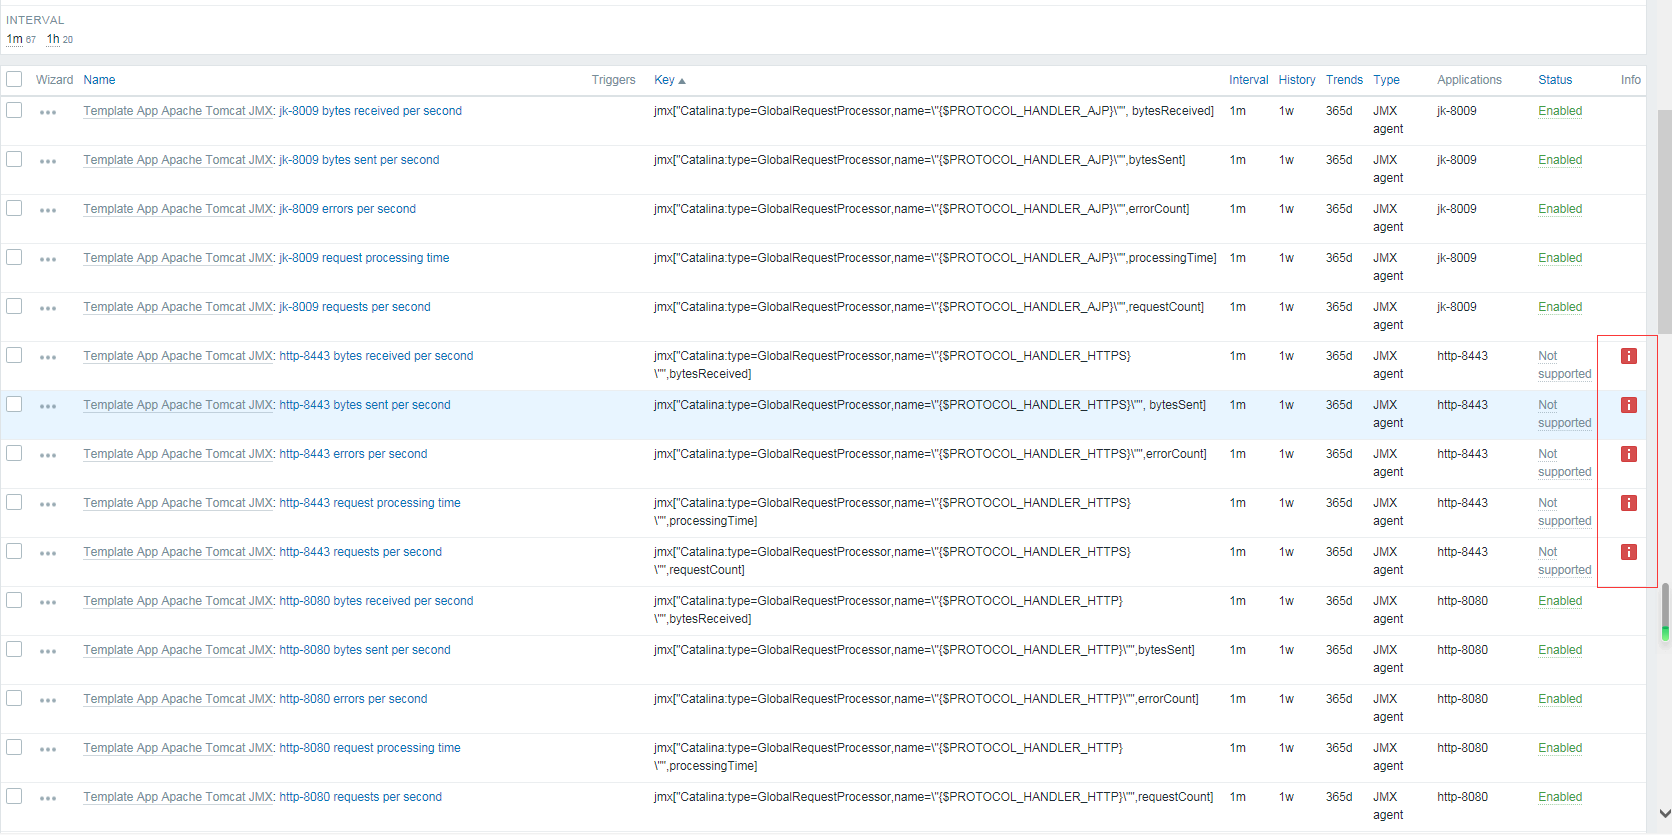The image size is (1672, 835).
Task: Click jk-8009 application cell in first row
Action: pyautogui.click(x=1456, y=111)
